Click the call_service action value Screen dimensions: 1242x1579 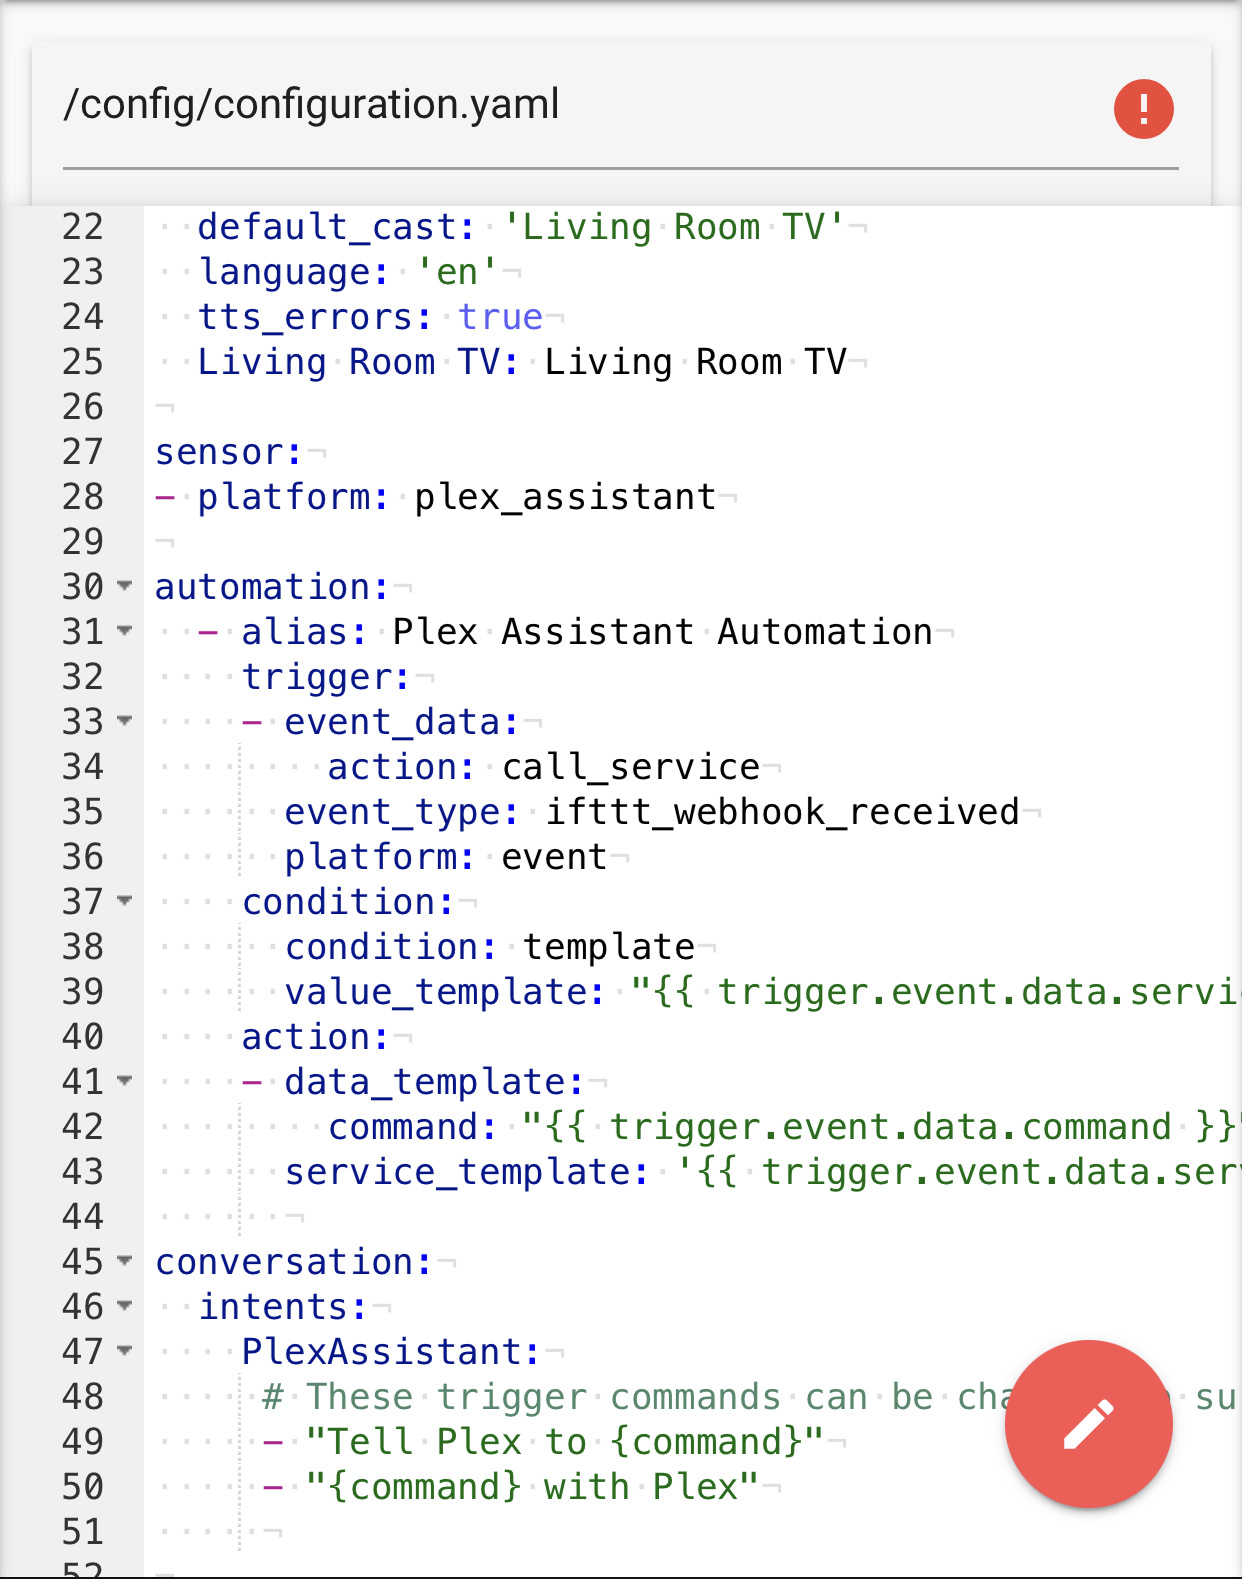631,767
